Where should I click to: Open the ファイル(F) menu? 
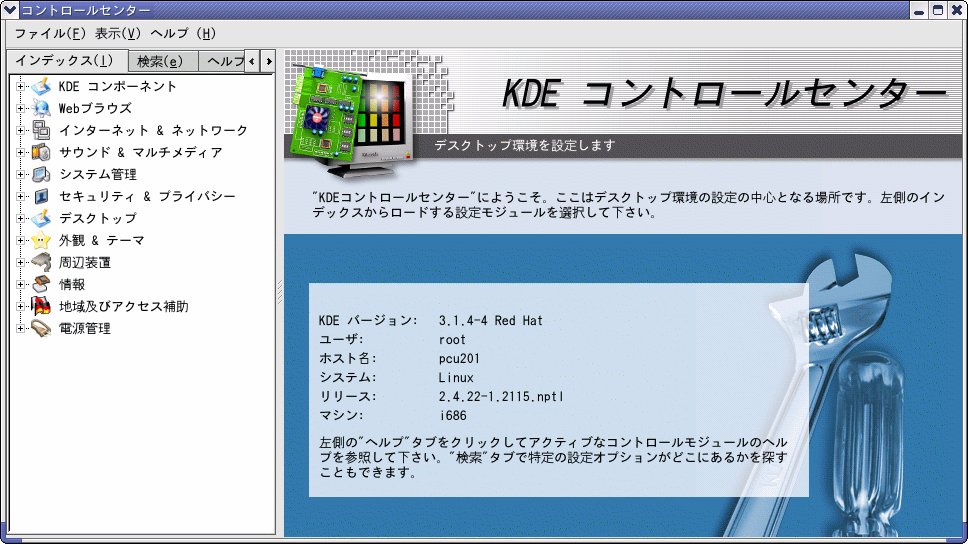51,33
